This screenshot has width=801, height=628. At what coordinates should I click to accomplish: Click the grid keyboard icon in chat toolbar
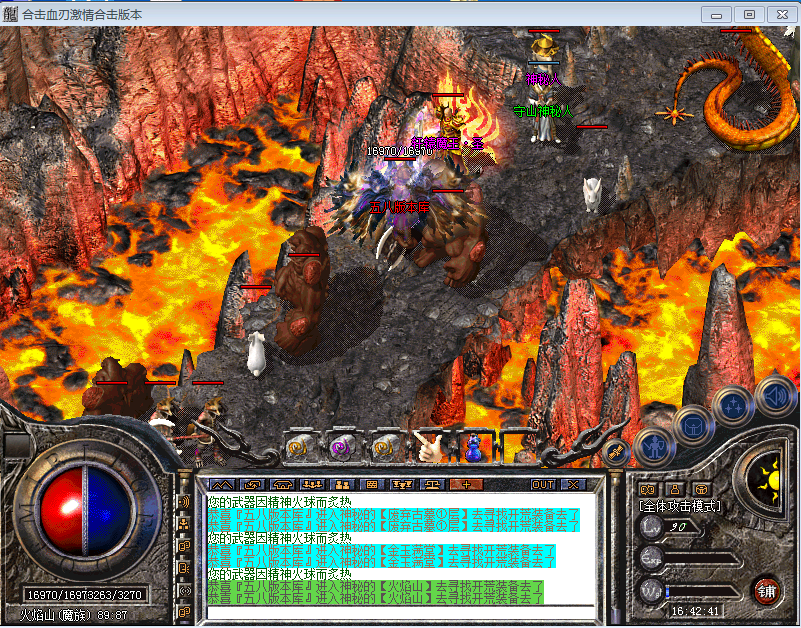click(x=372, y=484)
